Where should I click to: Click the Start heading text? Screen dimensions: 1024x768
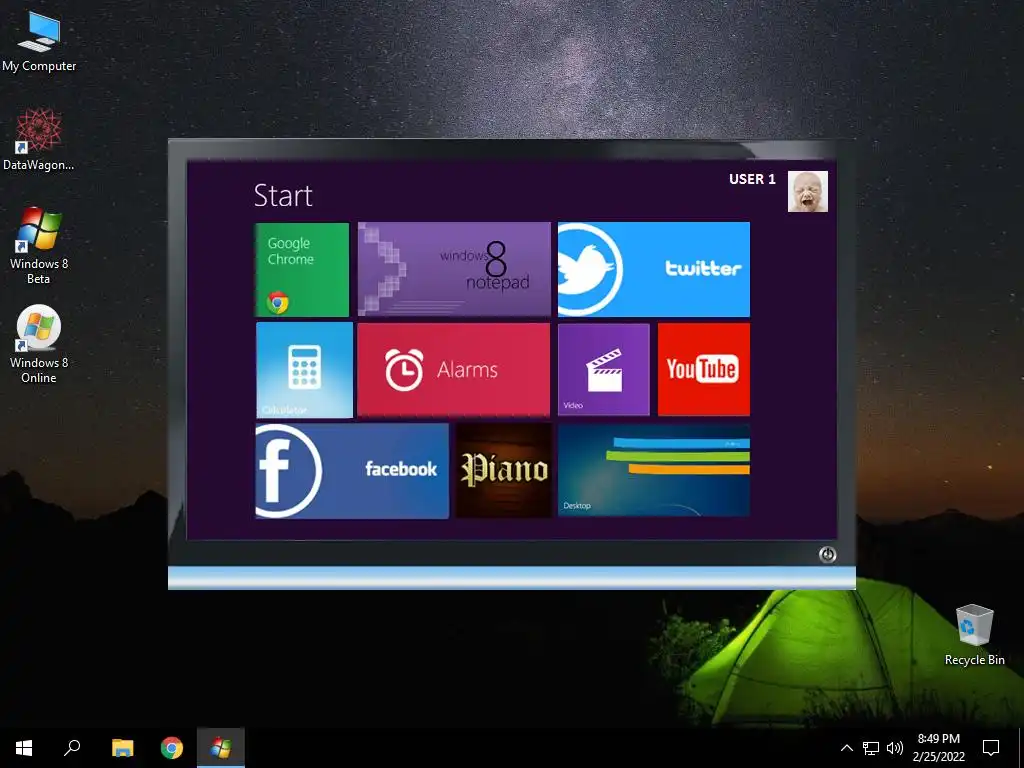point(283,195)
